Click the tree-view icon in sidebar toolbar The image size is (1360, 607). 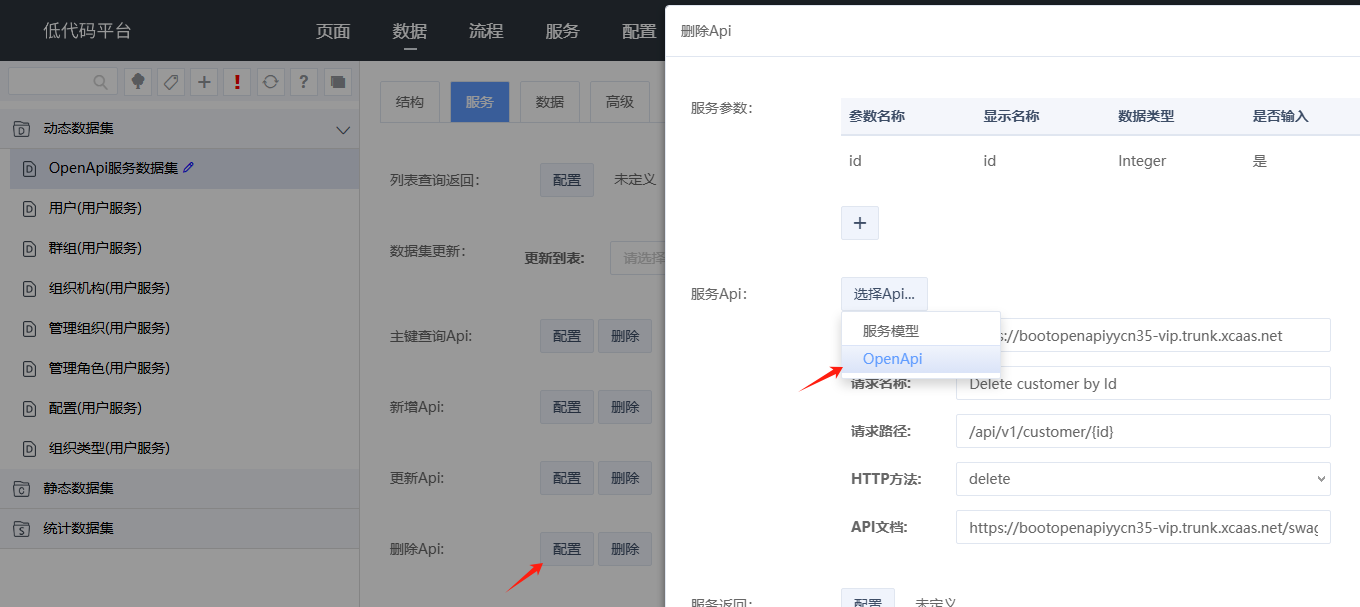(x=138, y=82)
